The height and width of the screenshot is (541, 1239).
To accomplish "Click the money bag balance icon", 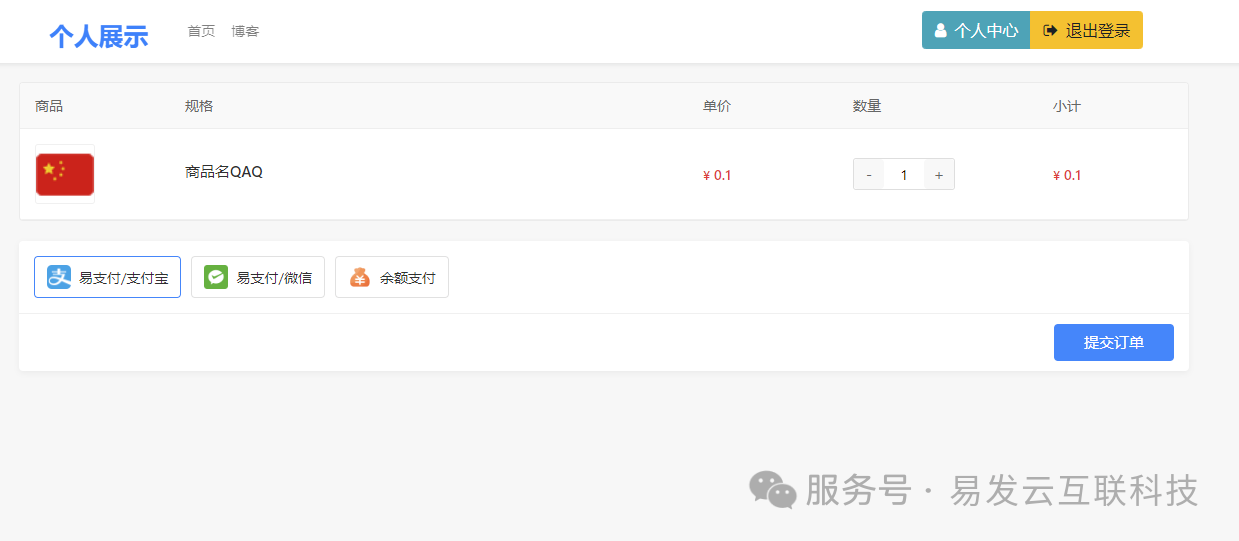I will coord(360,277).
